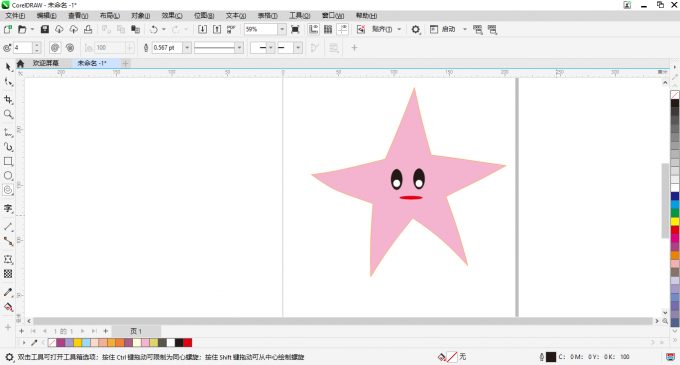The image size is (680, 365).
Task: Select the Spiral tool in toolbox
Action: [8, 190]
